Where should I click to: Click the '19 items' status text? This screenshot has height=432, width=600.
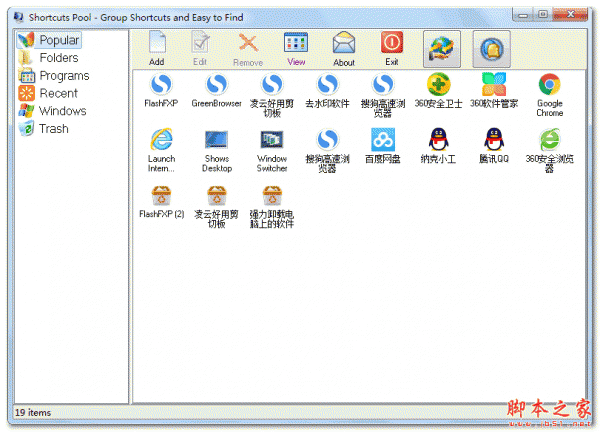coord(33,412)
